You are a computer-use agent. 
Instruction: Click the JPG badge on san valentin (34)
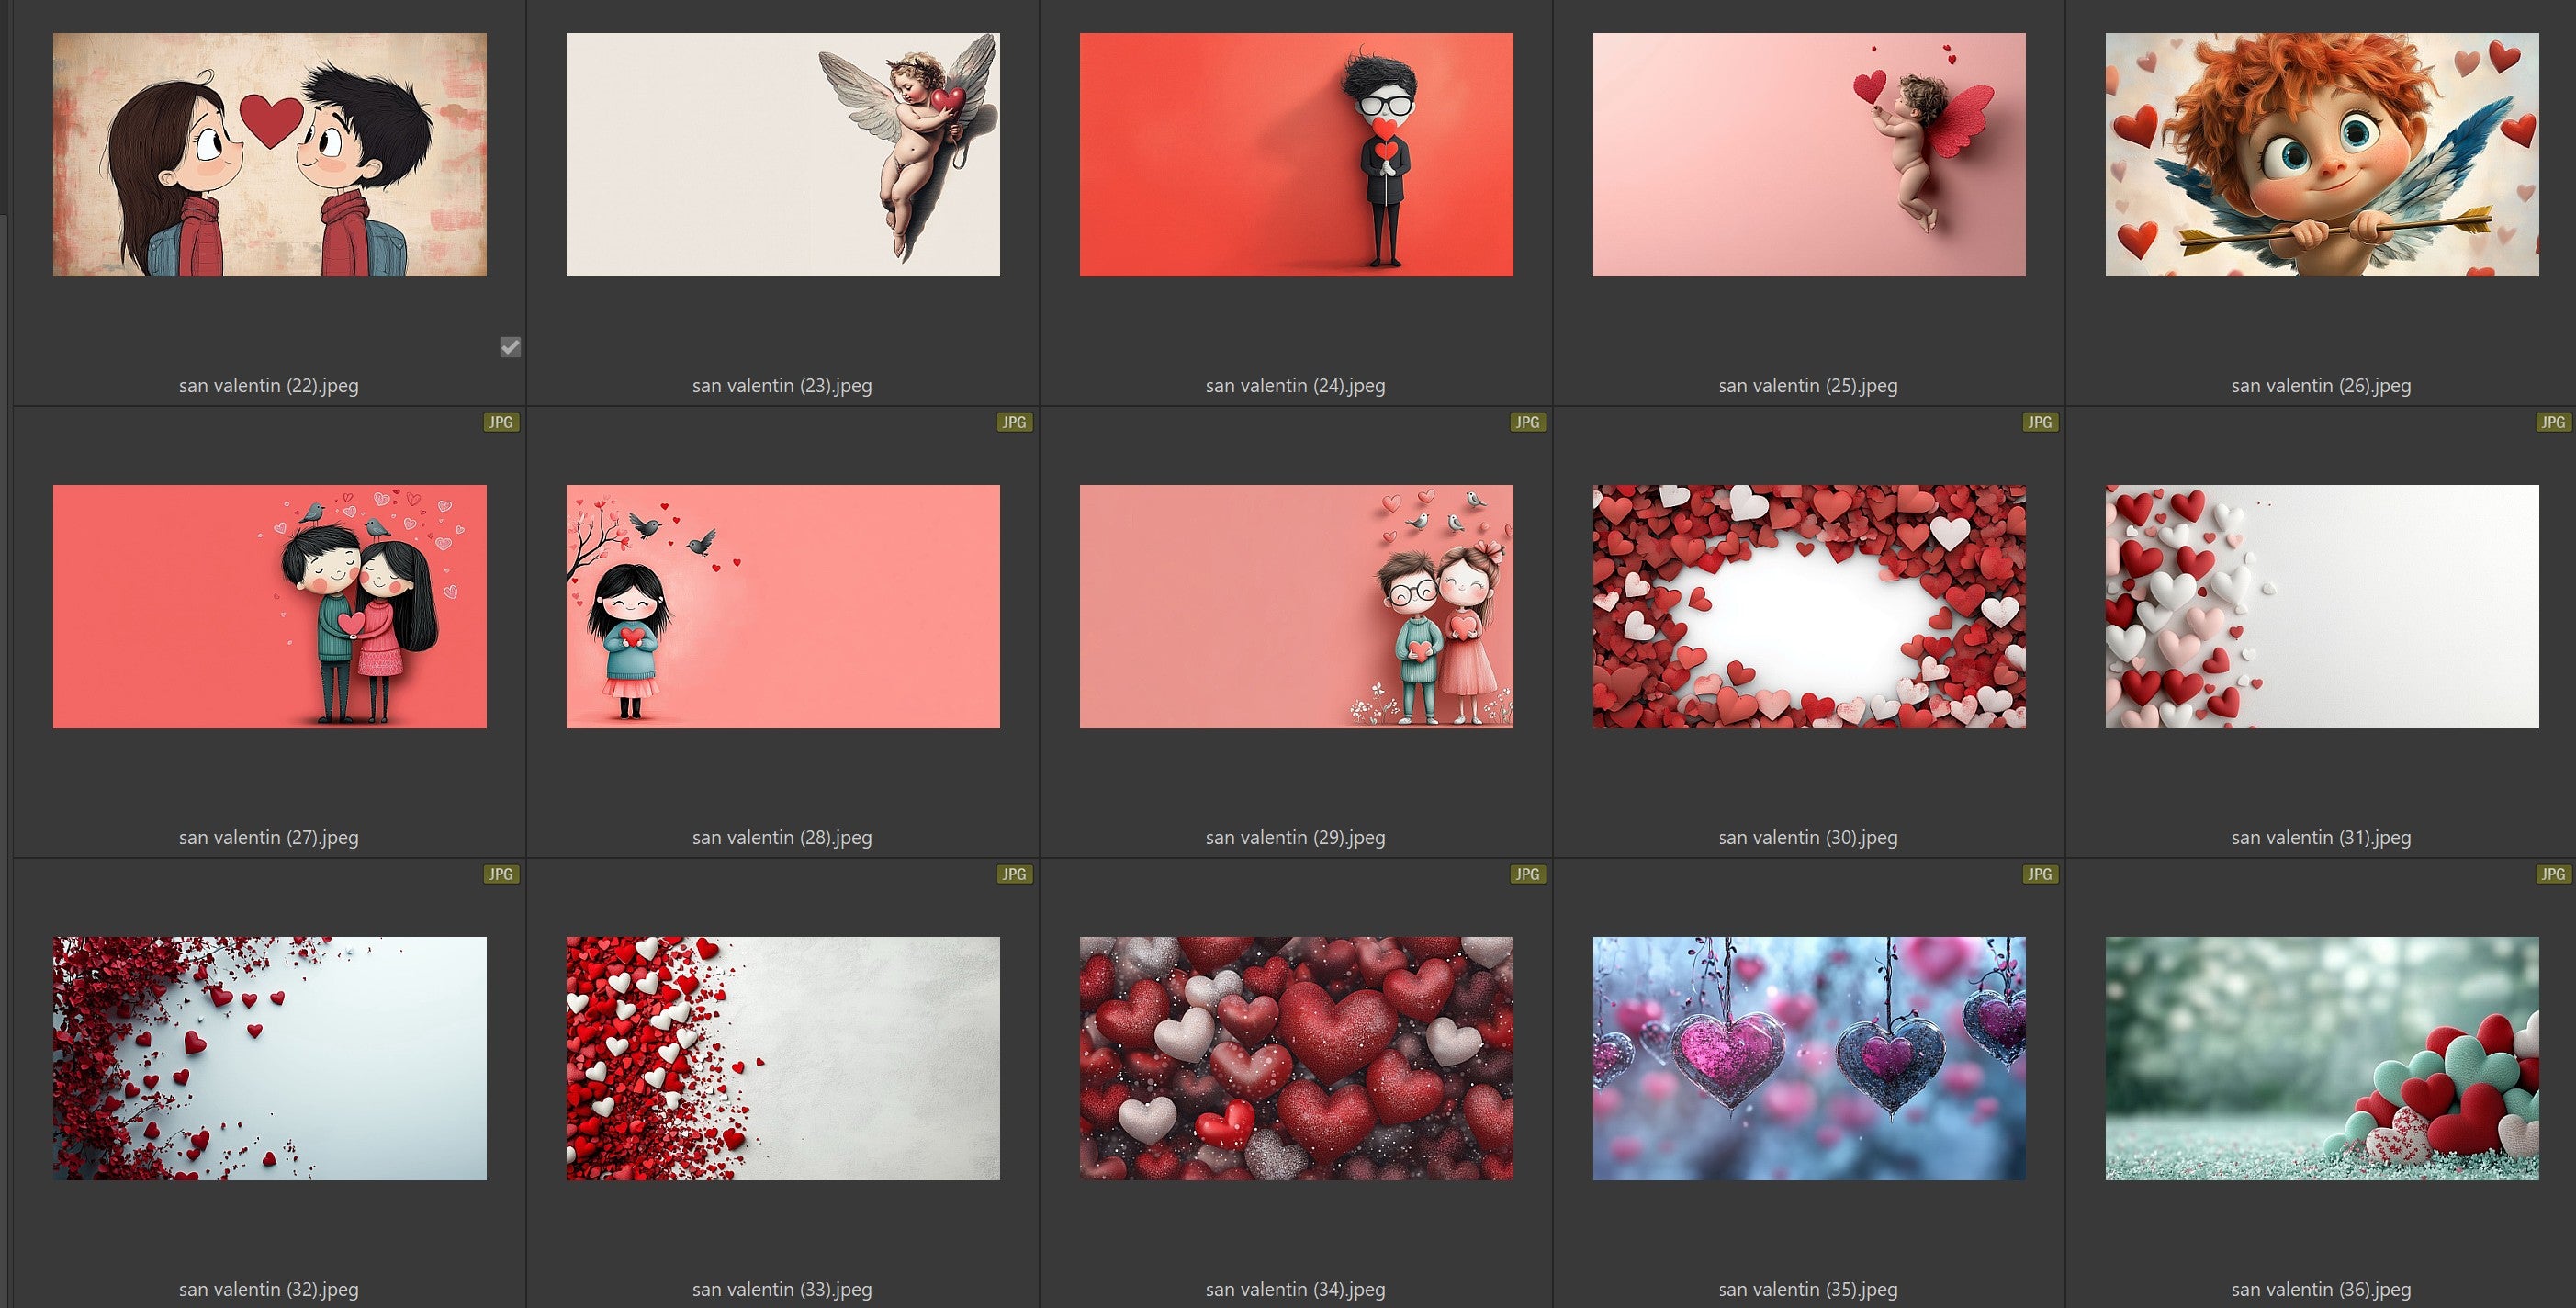point(1526,874)
